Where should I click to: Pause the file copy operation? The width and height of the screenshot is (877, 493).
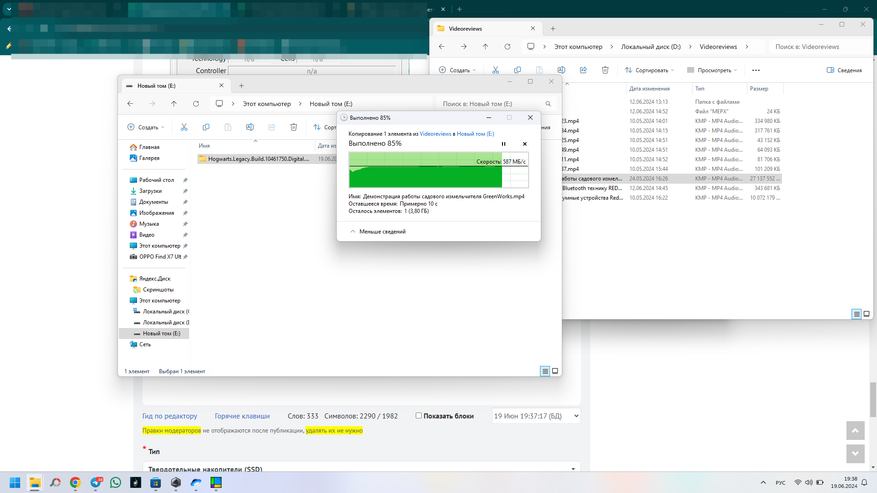(x=503, y=144)
